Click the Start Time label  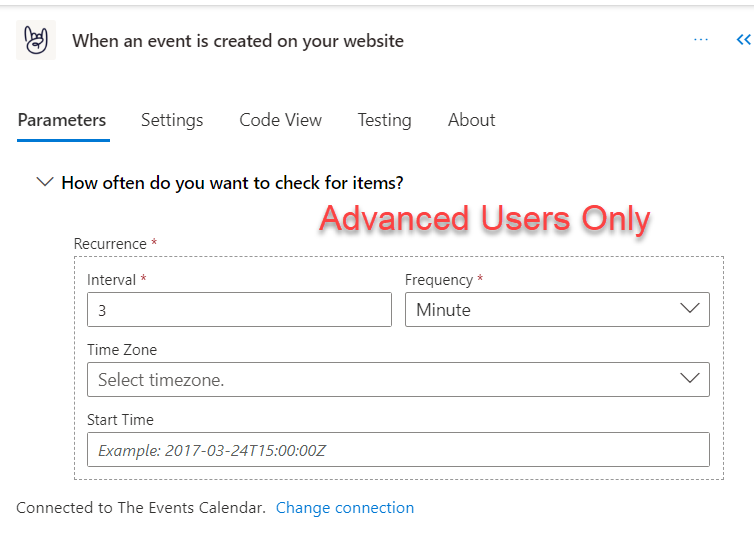pos(120,420)
